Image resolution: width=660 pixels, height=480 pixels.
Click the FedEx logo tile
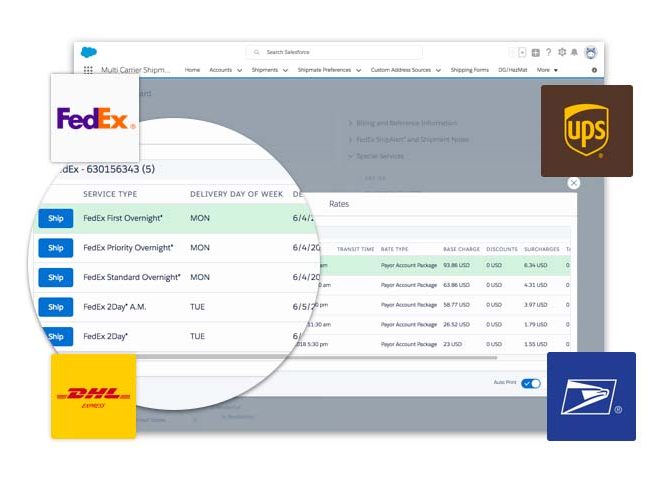point(95,118)
